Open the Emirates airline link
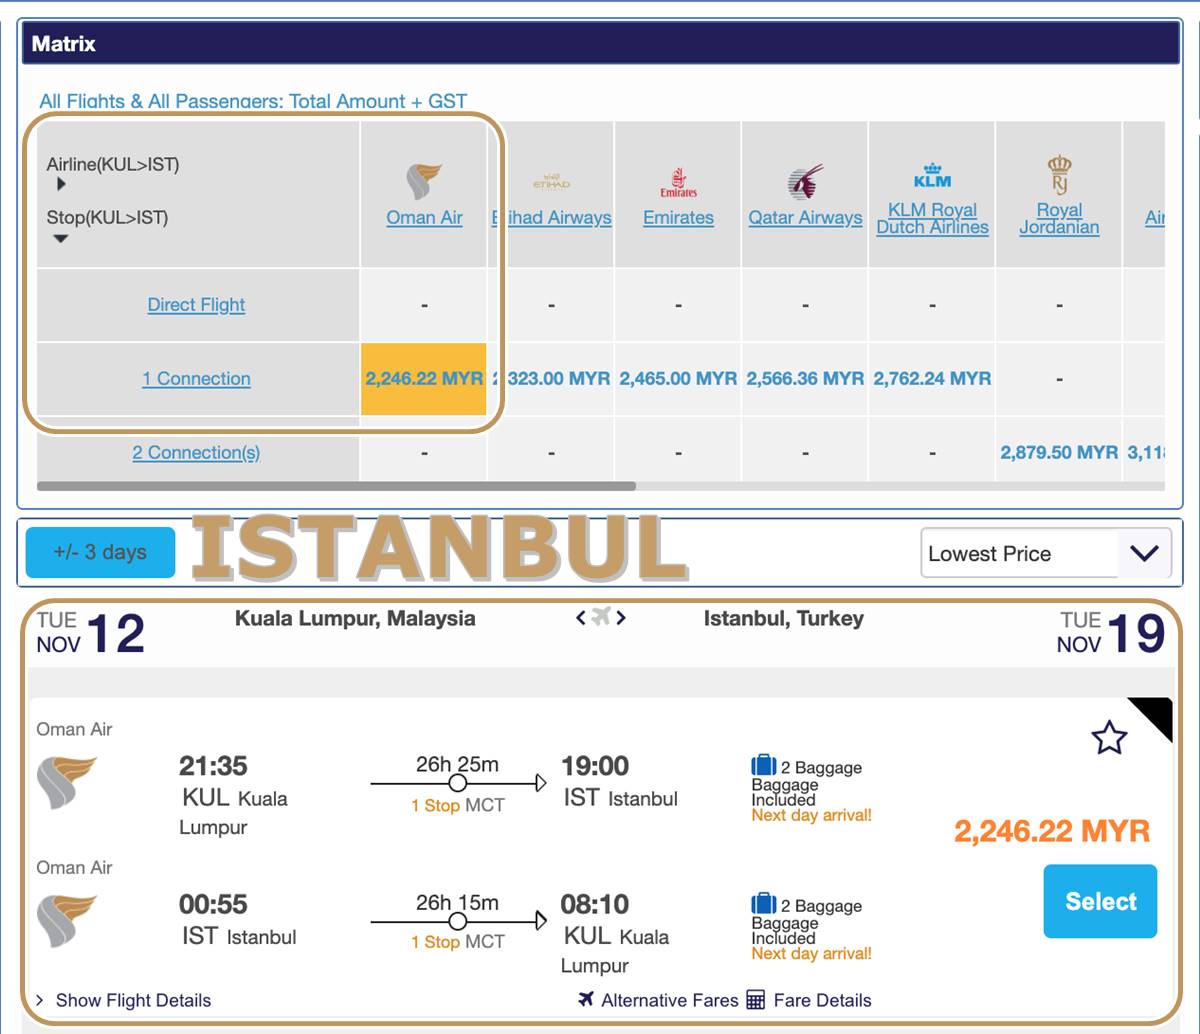 [x=678, y=217]
